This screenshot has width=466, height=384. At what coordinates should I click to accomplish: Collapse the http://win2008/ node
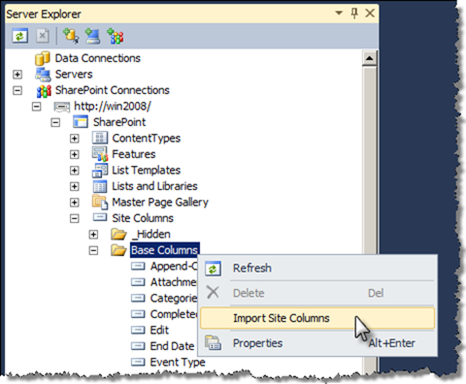coord(36,107)
